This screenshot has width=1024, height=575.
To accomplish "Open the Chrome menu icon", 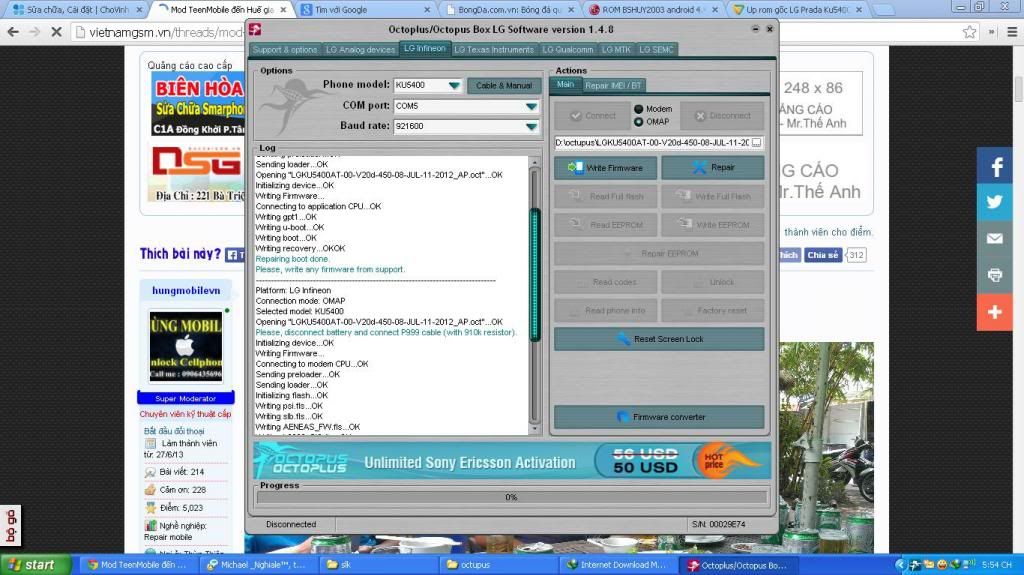I will point(1012,31).
